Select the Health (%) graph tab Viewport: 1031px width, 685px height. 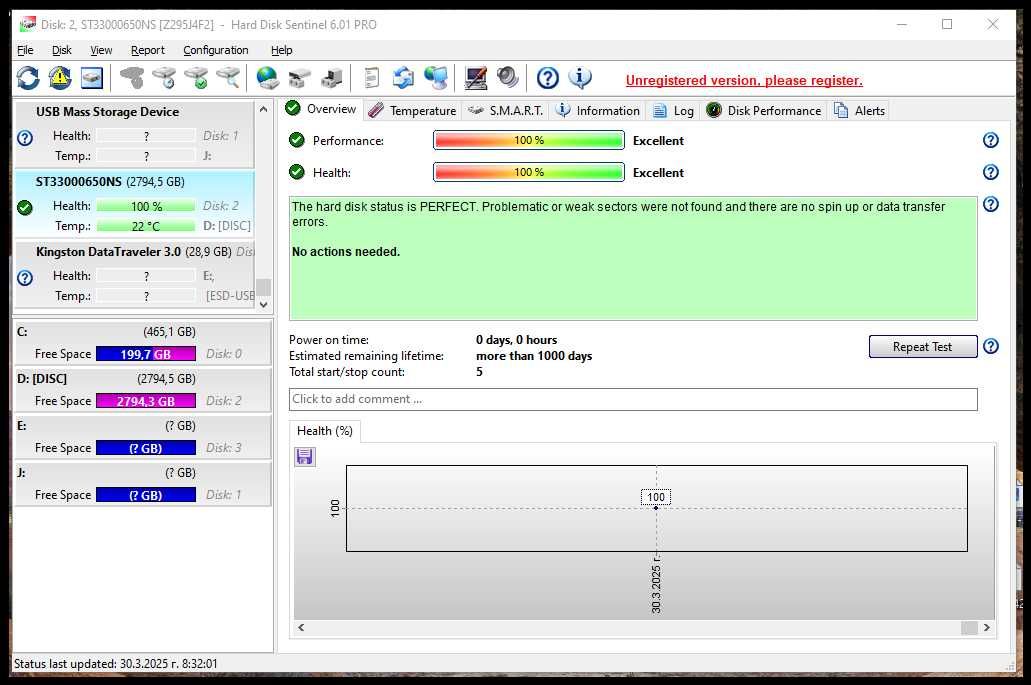325,431
